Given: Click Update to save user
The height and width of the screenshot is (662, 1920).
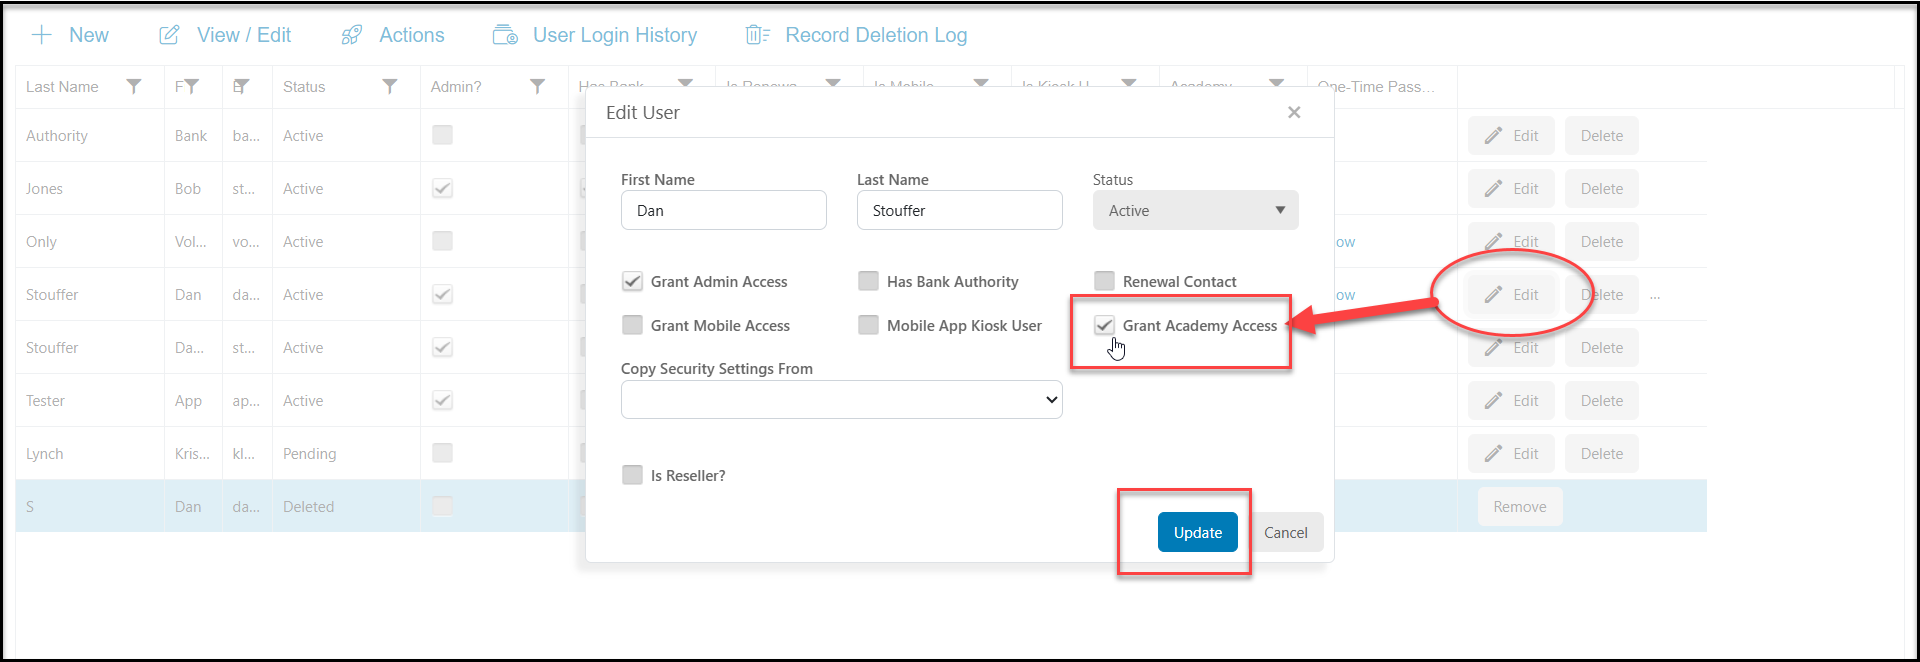Looking at the screenshot, I should click(1198, 532).
